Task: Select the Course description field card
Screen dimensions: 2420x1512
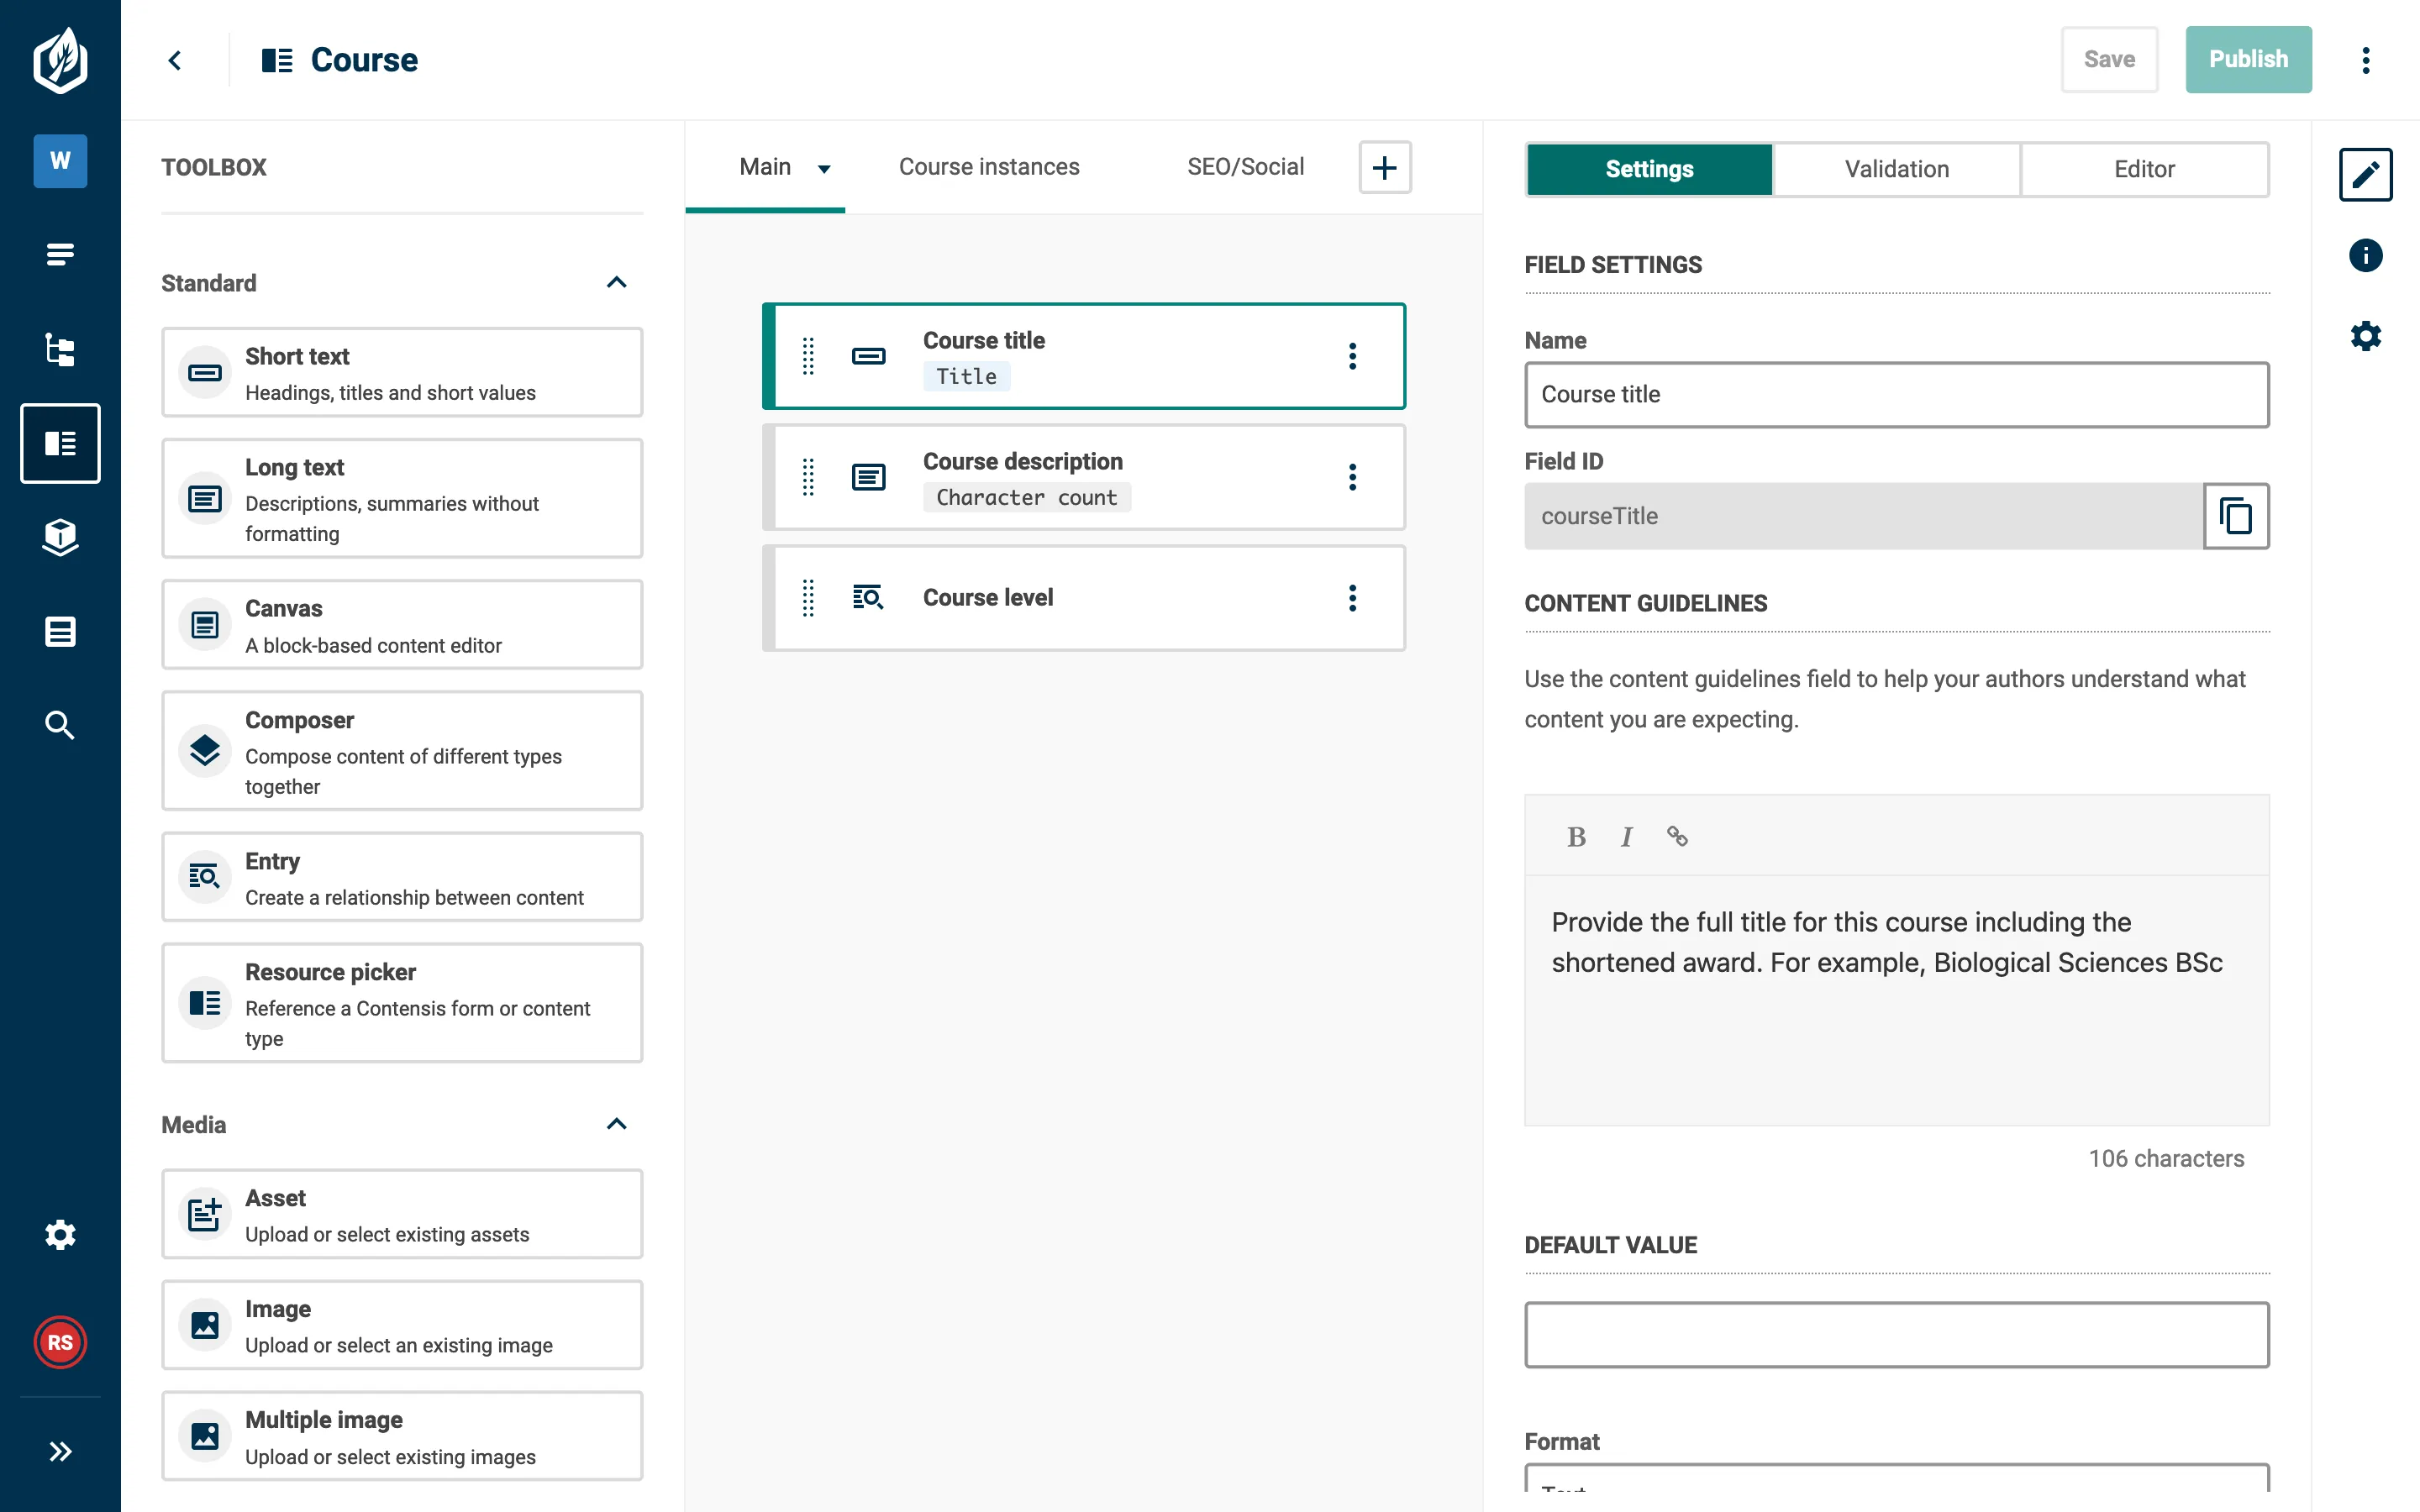Action: coord(1084,477)
